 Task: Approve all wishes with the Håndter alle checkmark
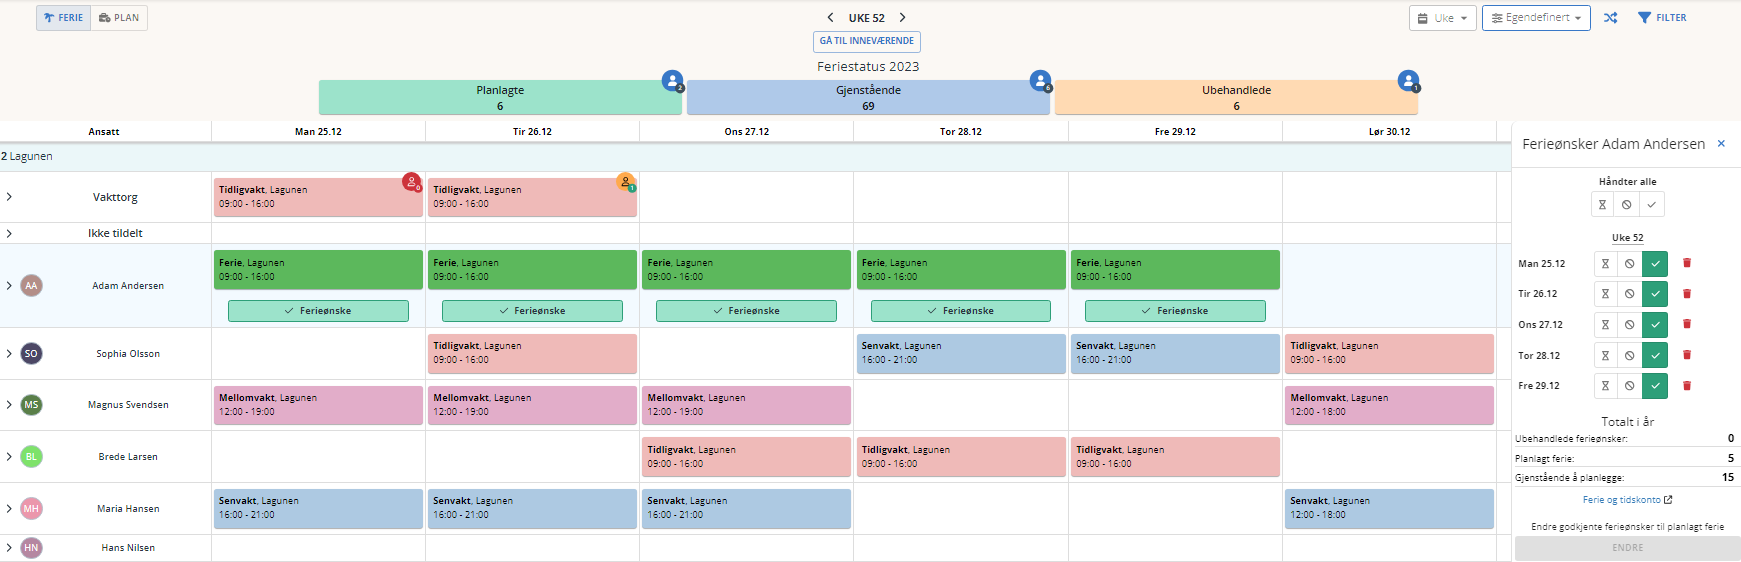[1651, 205]
